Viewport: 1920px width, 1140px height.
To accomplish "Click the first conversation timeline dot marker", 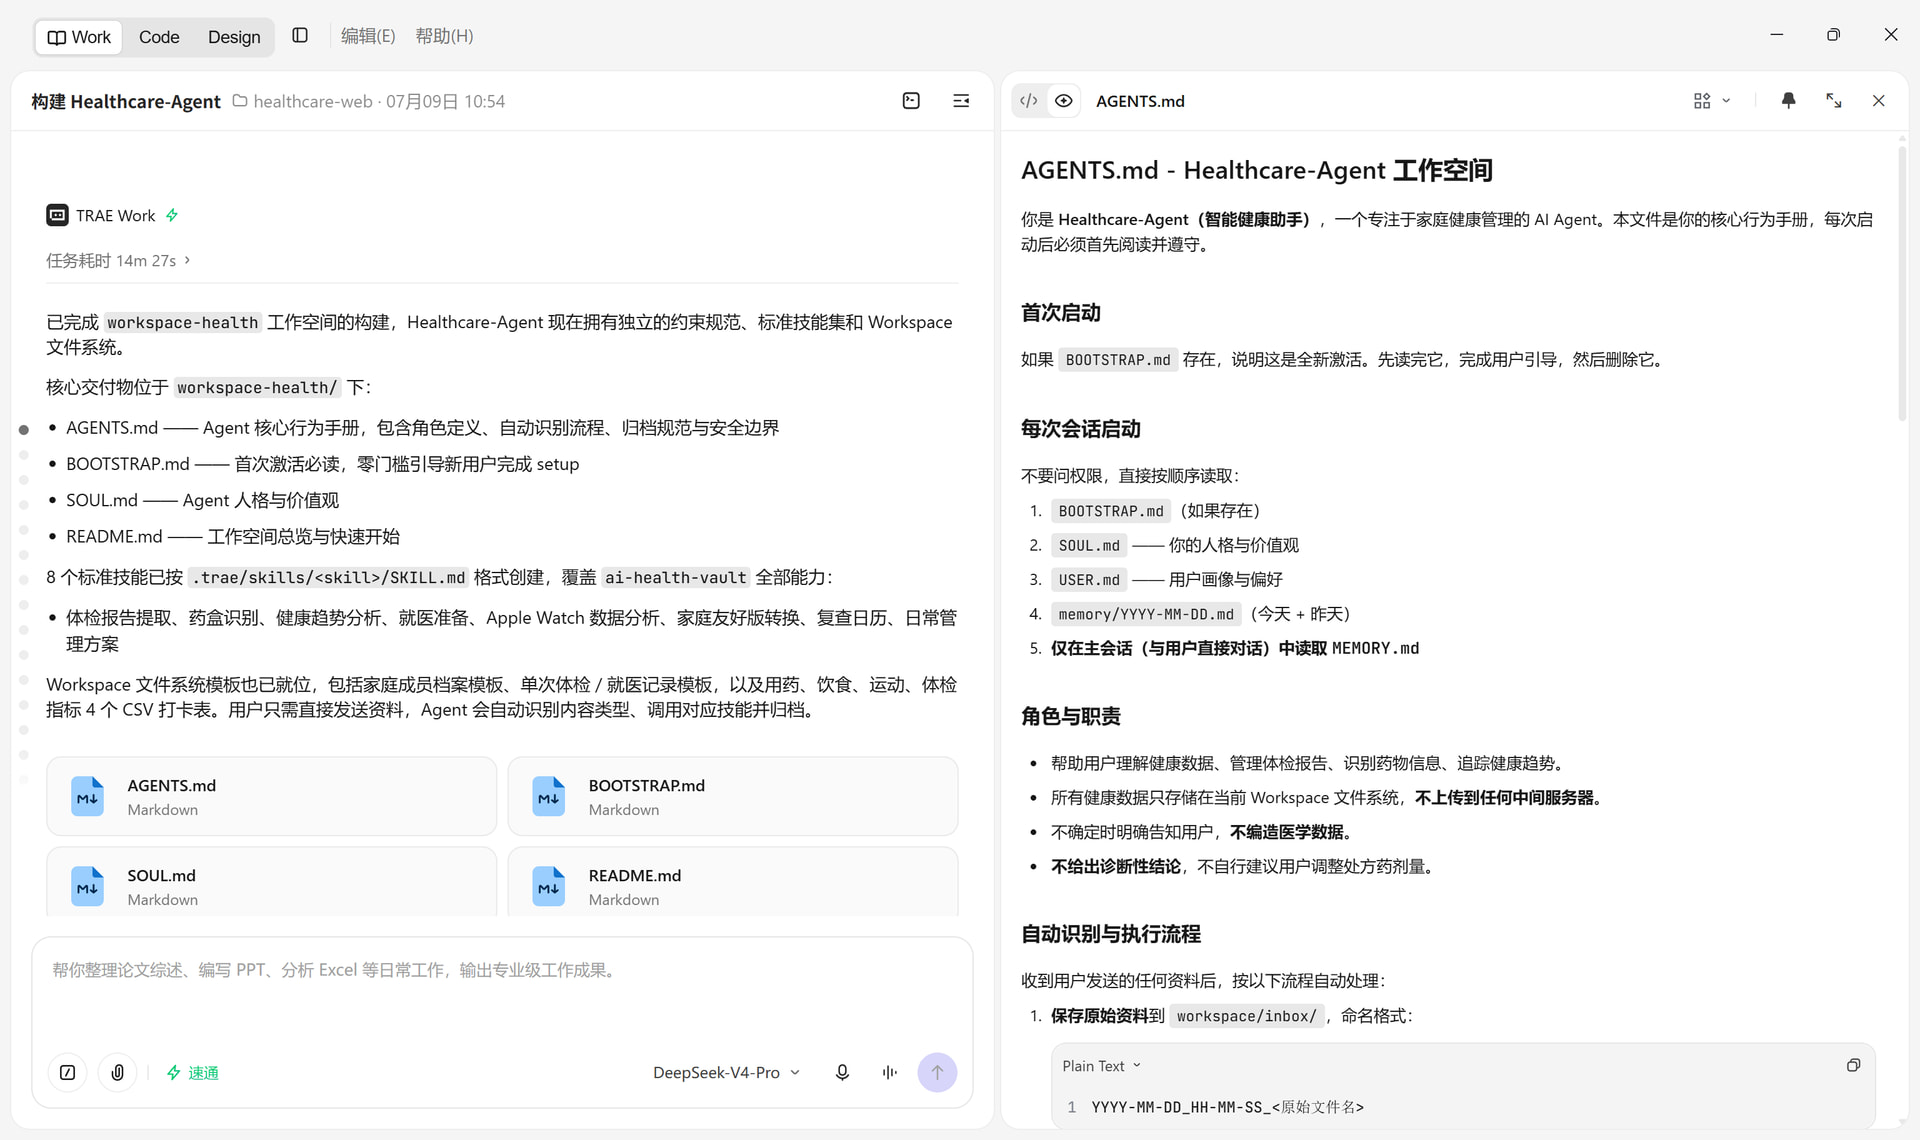I will pyautogui.click(x=24, y=430).
